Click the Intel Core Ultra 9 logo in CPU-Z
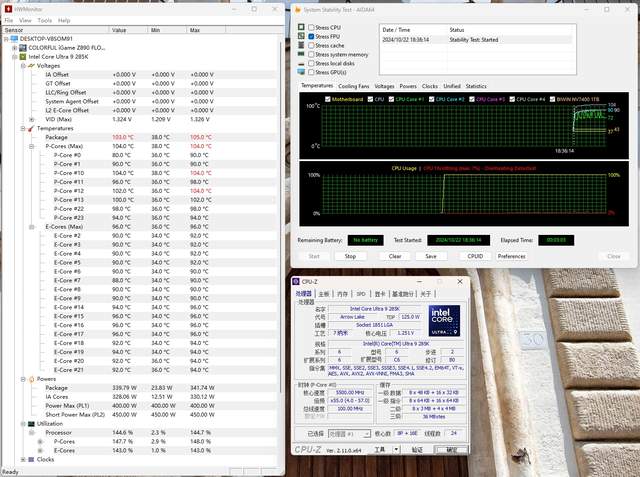 pyautogui.click(x=444, y=321)
